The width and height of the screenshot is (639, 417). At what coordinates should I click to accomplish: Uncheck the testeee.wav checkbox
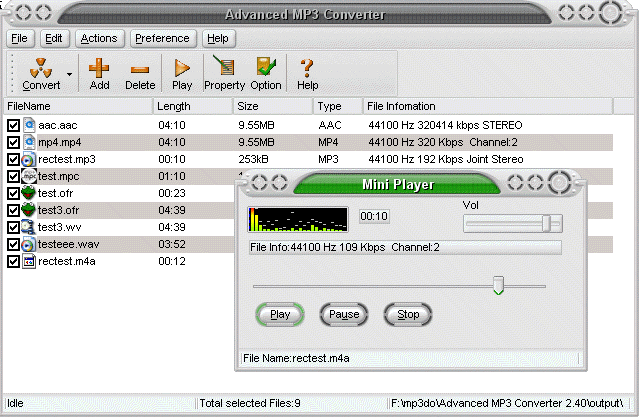point(13,244)
